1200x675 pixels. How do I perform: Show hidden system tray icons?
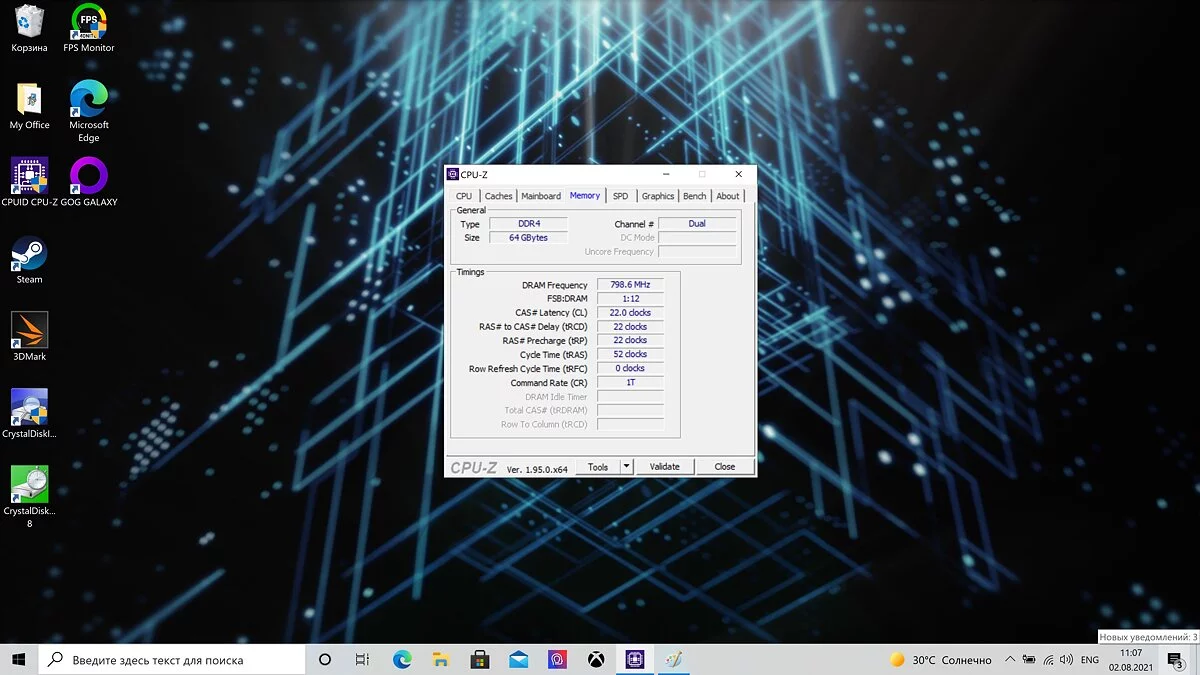(x=1010, y=660)
